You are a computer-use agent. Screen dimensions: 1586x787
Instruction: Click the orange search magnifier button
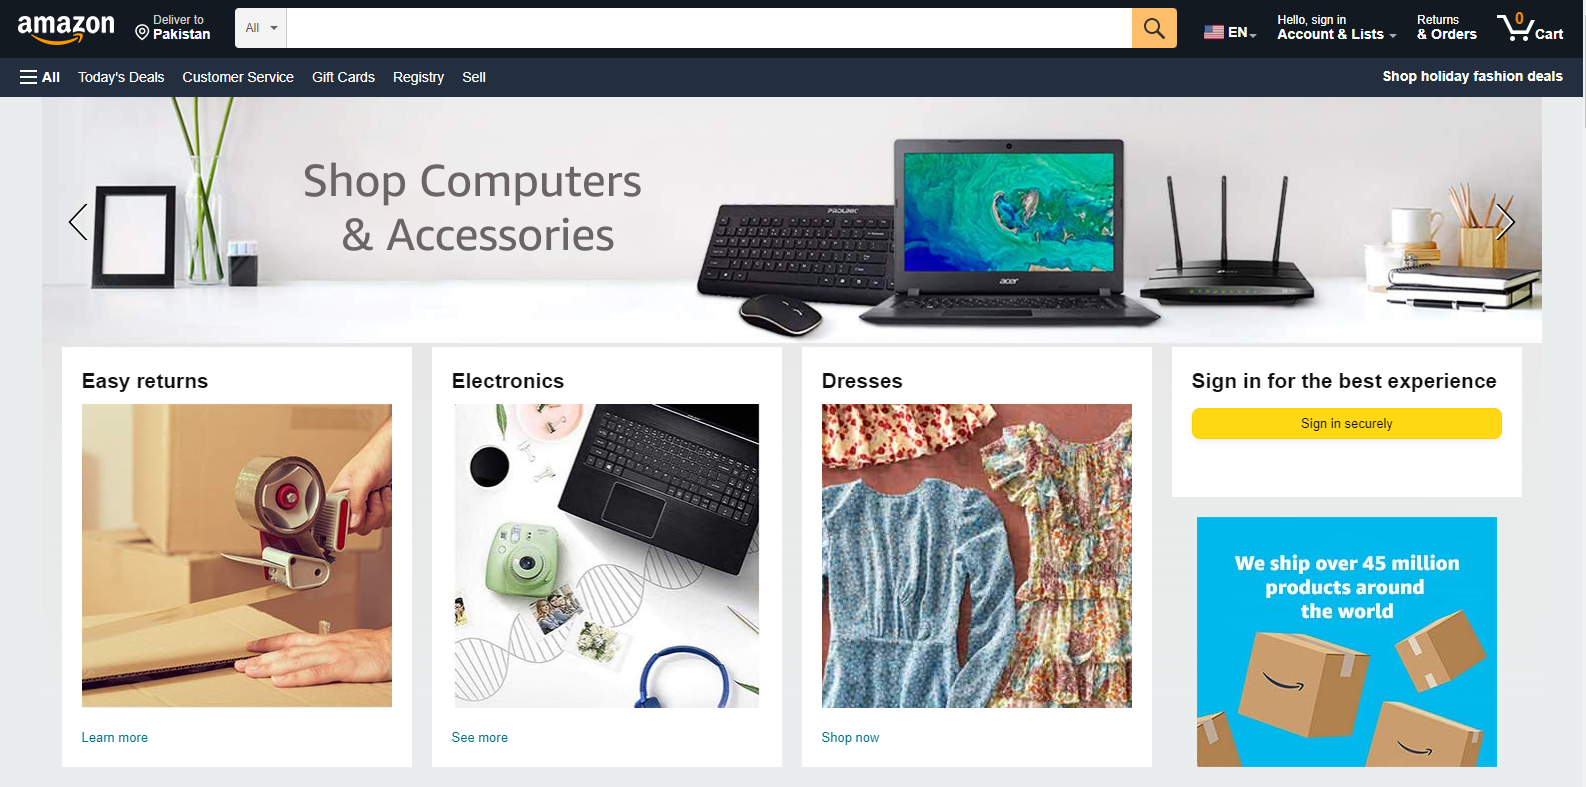click(1154, 28)
